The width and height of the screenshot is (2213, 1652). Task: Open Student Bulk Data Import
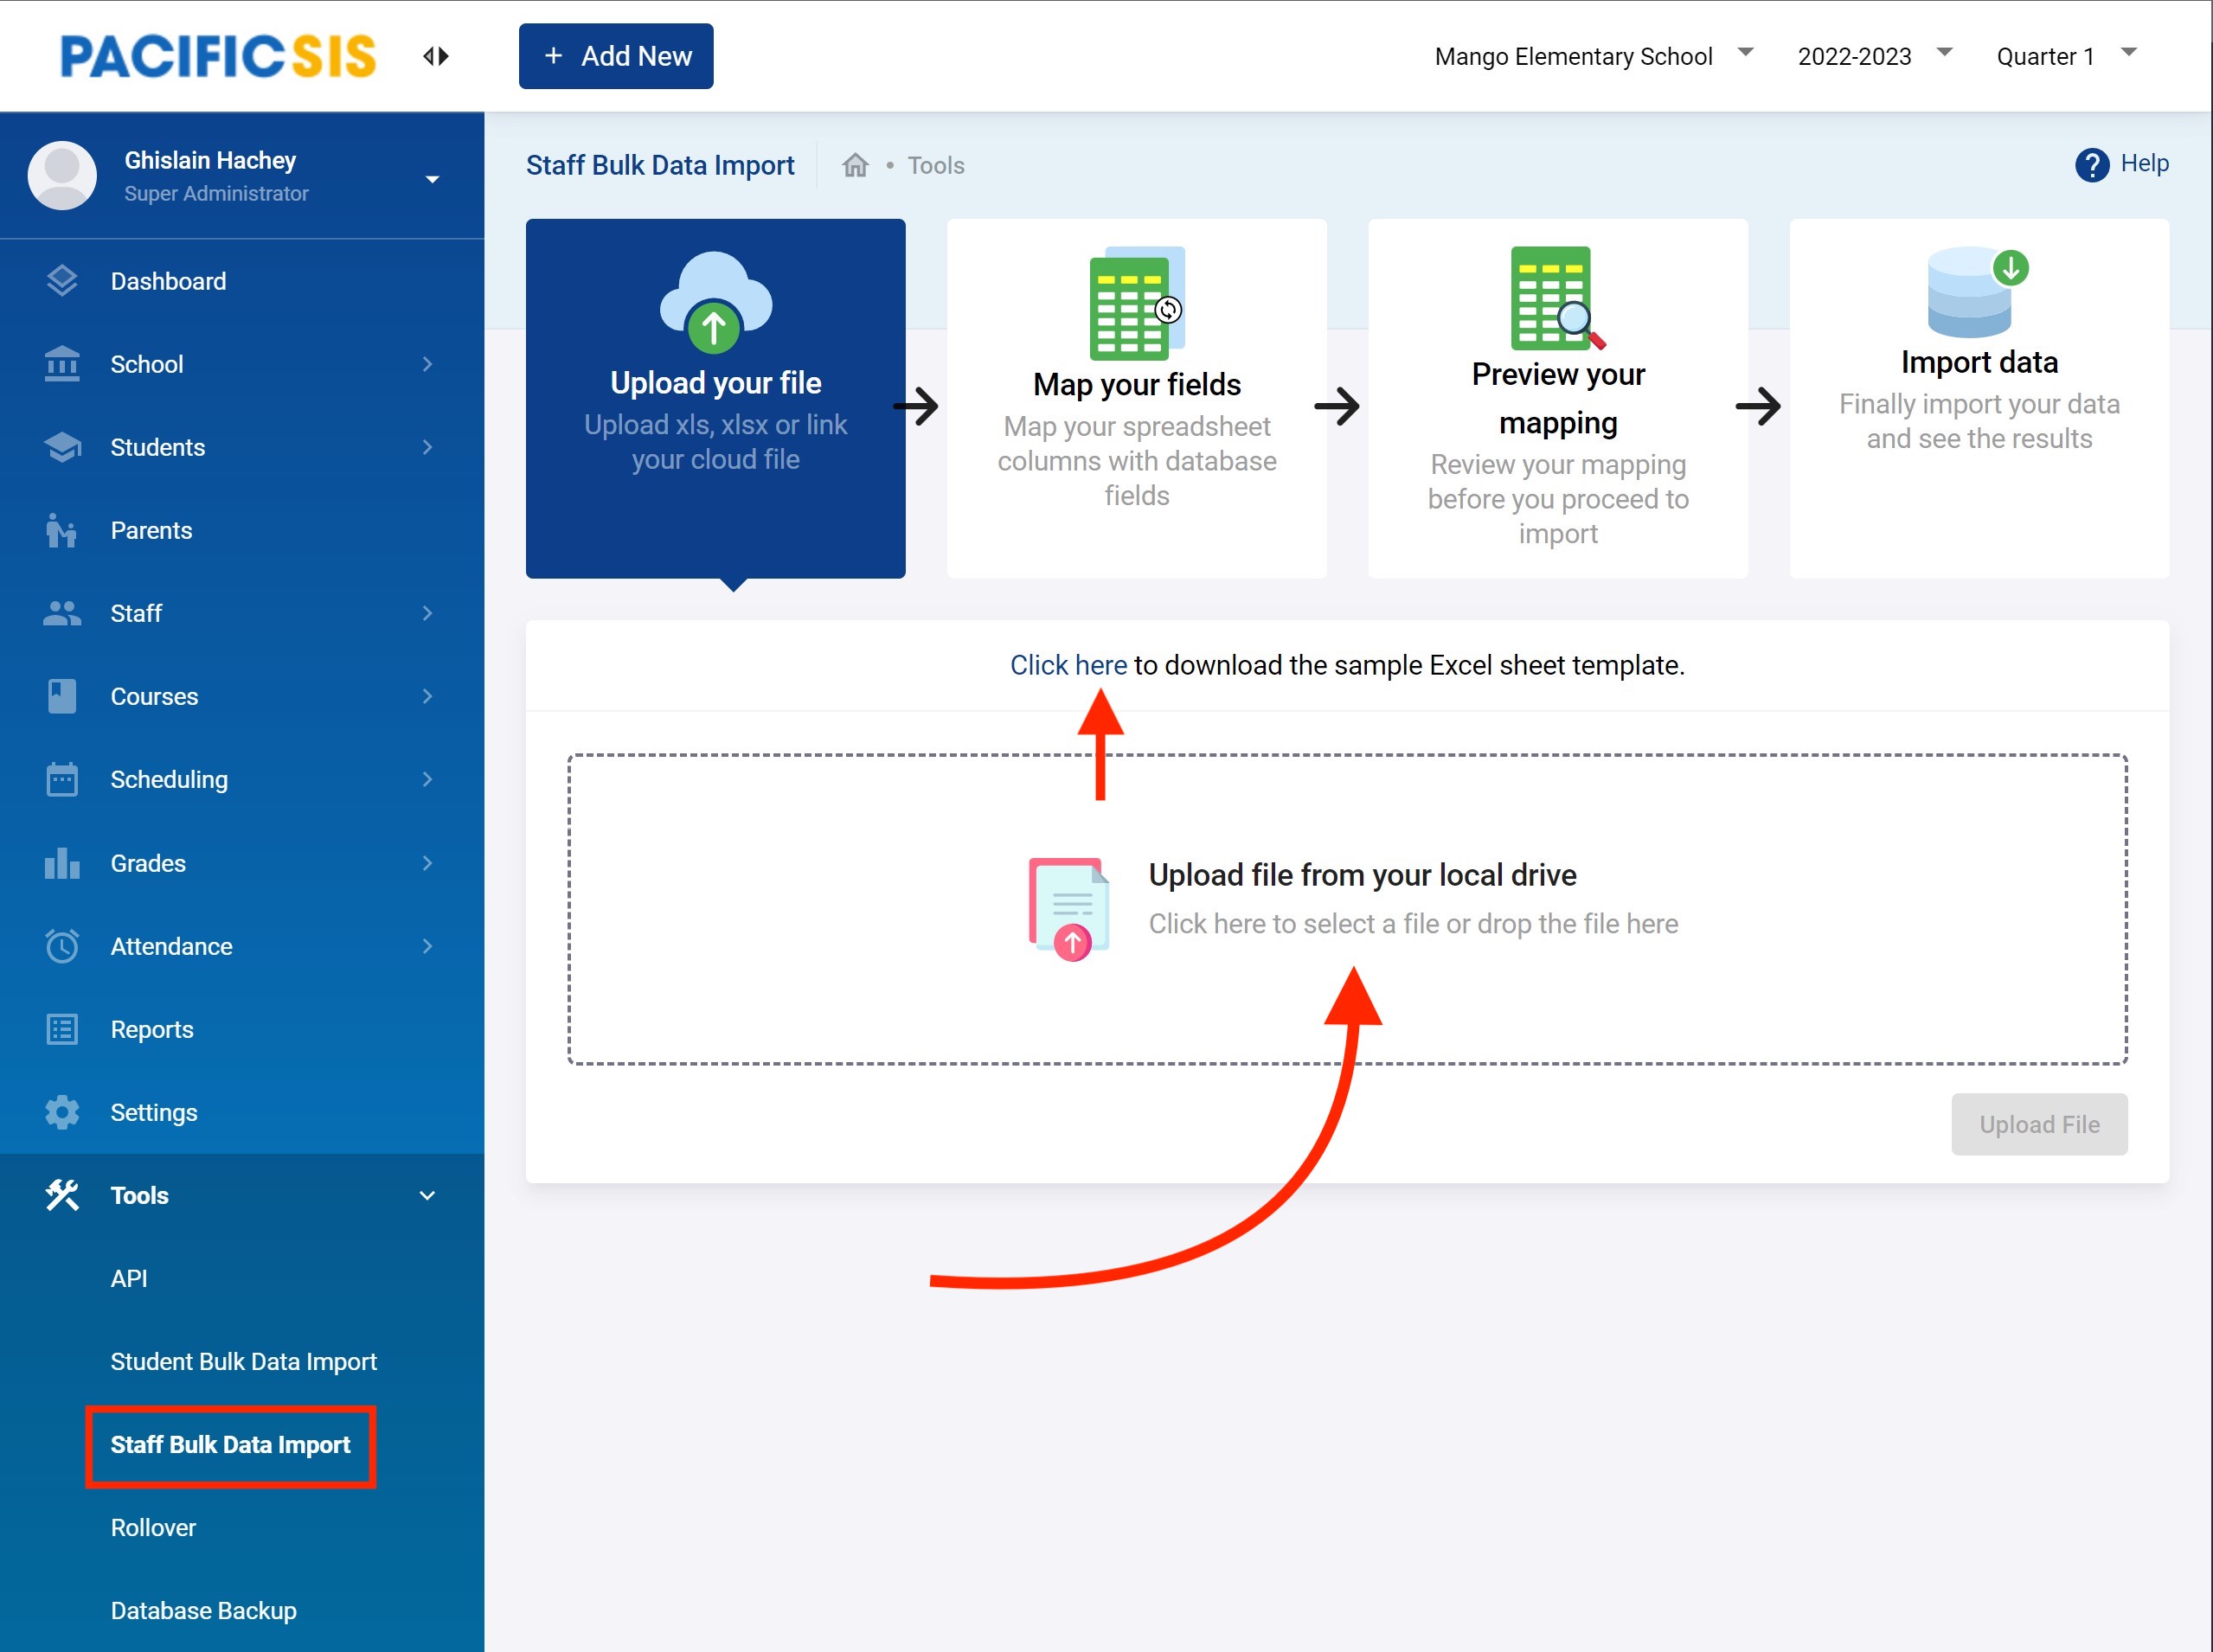pyautogui.click(x=243, y=1361)
